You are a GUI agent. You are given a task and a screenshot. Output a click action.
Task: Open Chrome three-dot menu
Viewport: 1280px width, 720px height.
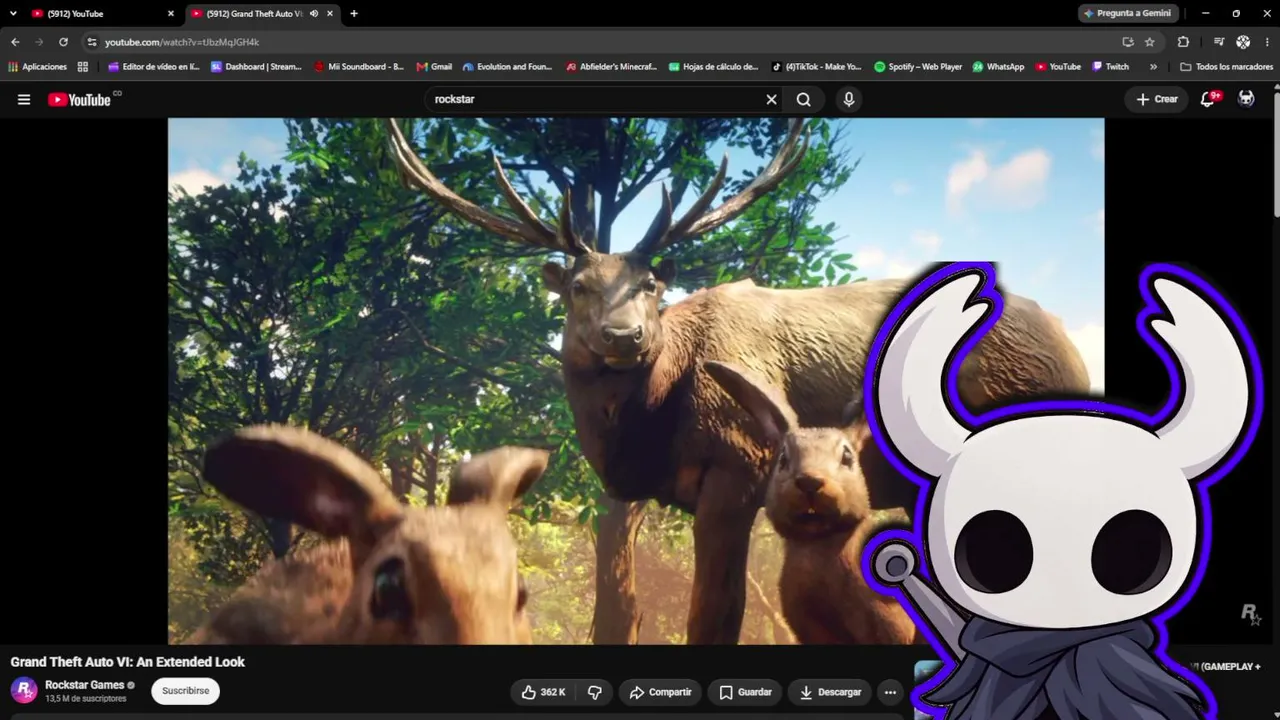[1266, 42]
